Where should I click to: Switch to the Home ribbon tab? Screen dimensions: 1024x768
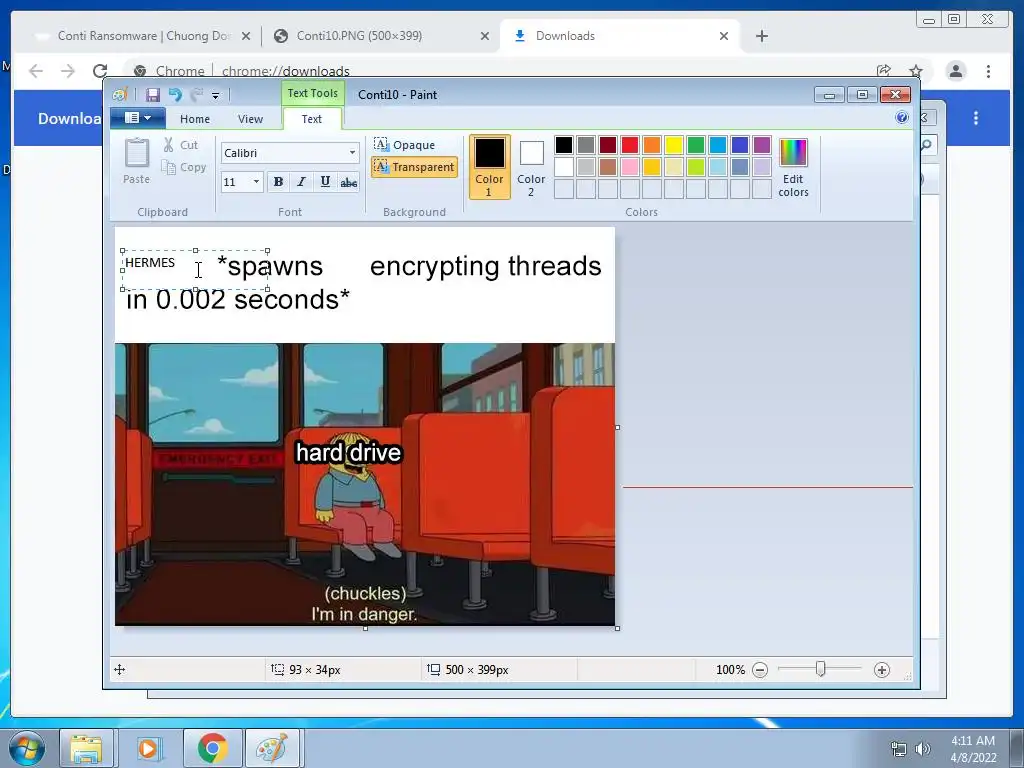[195, 119]
